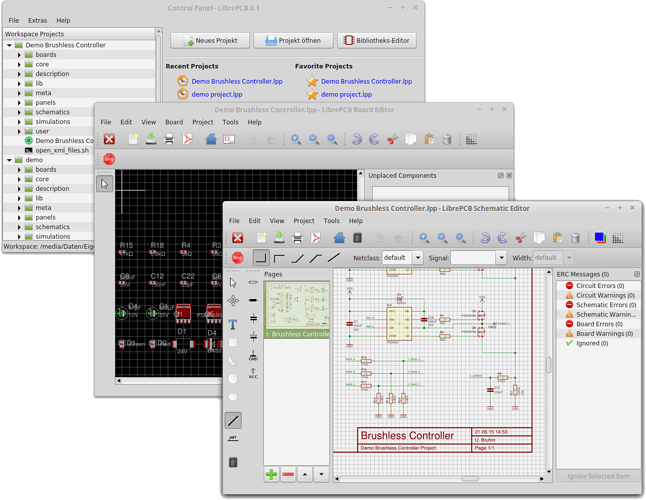This screenshot has height=500, width=646.
Task: Click the red minus to remove the page
Action: 288,474
